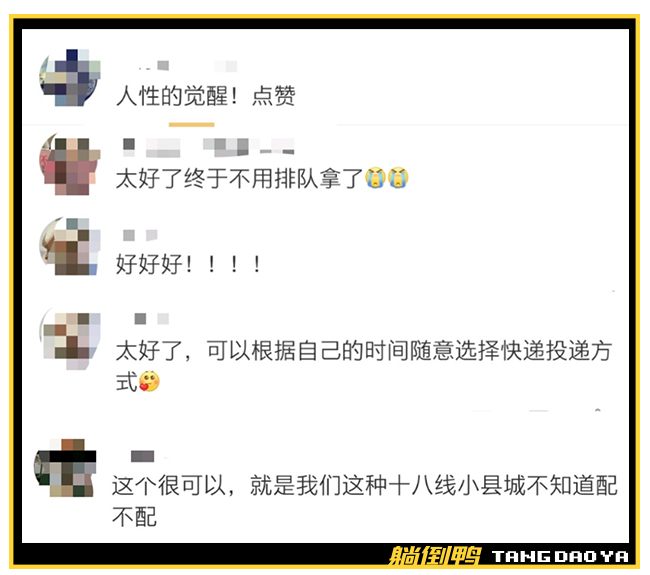
Task: Click blurred username above 快递投递 comment
Action: pos(152,318)
